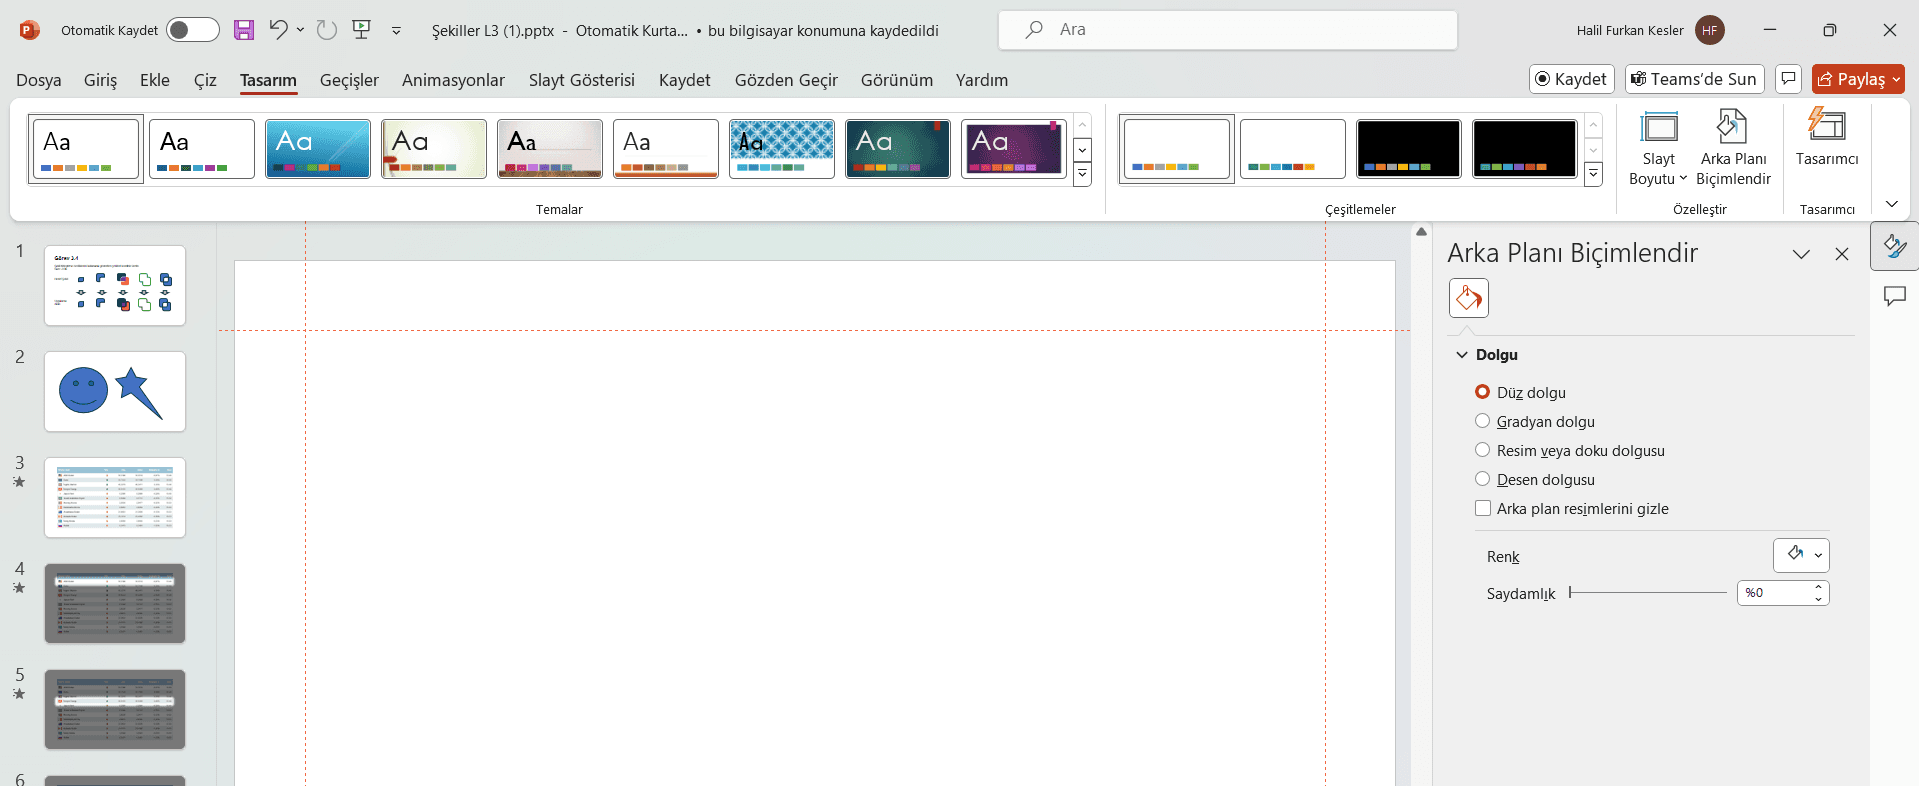
Task: Click the PowerPoint application logo
Action: [x=30, y=30]
